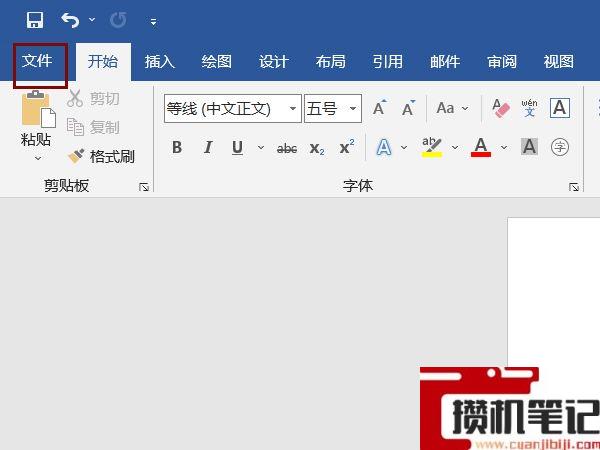Toggle bold formatting

coord(177,147)
